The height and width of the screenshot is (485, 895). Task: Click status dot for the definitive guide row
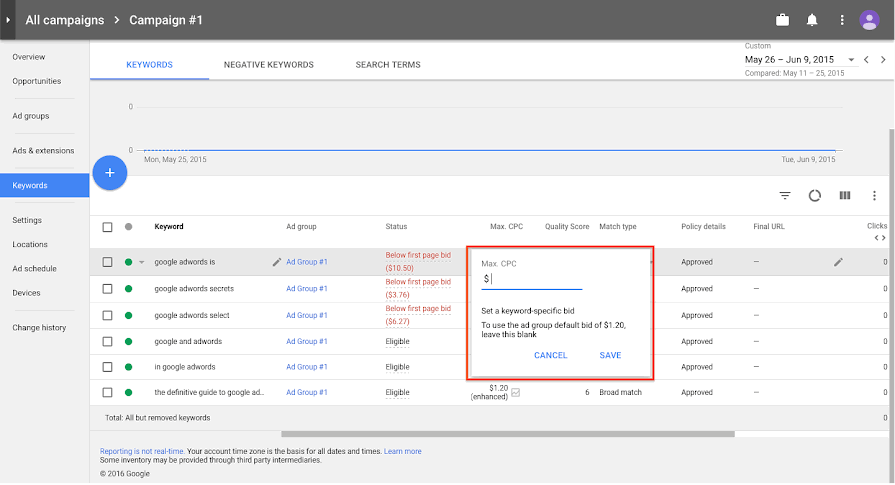tap(128, 393)
